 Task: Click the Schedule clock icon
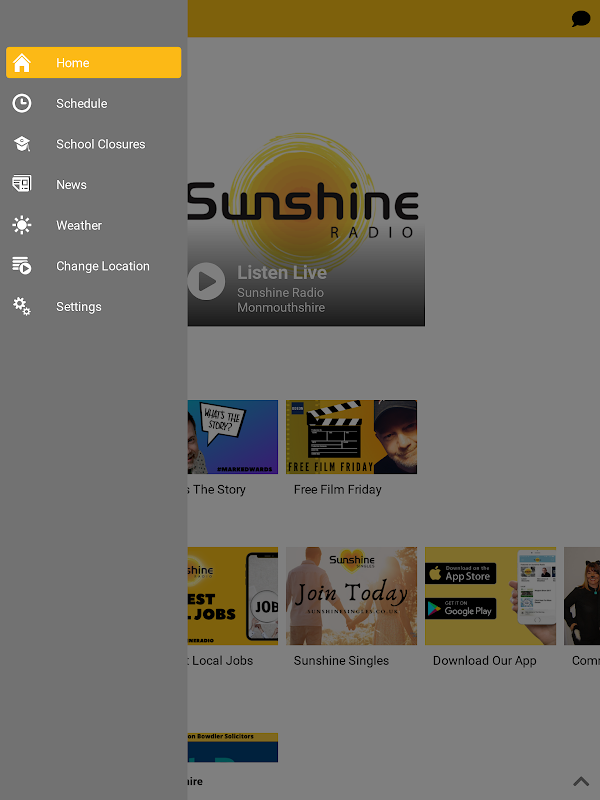(x=22, y=103)
